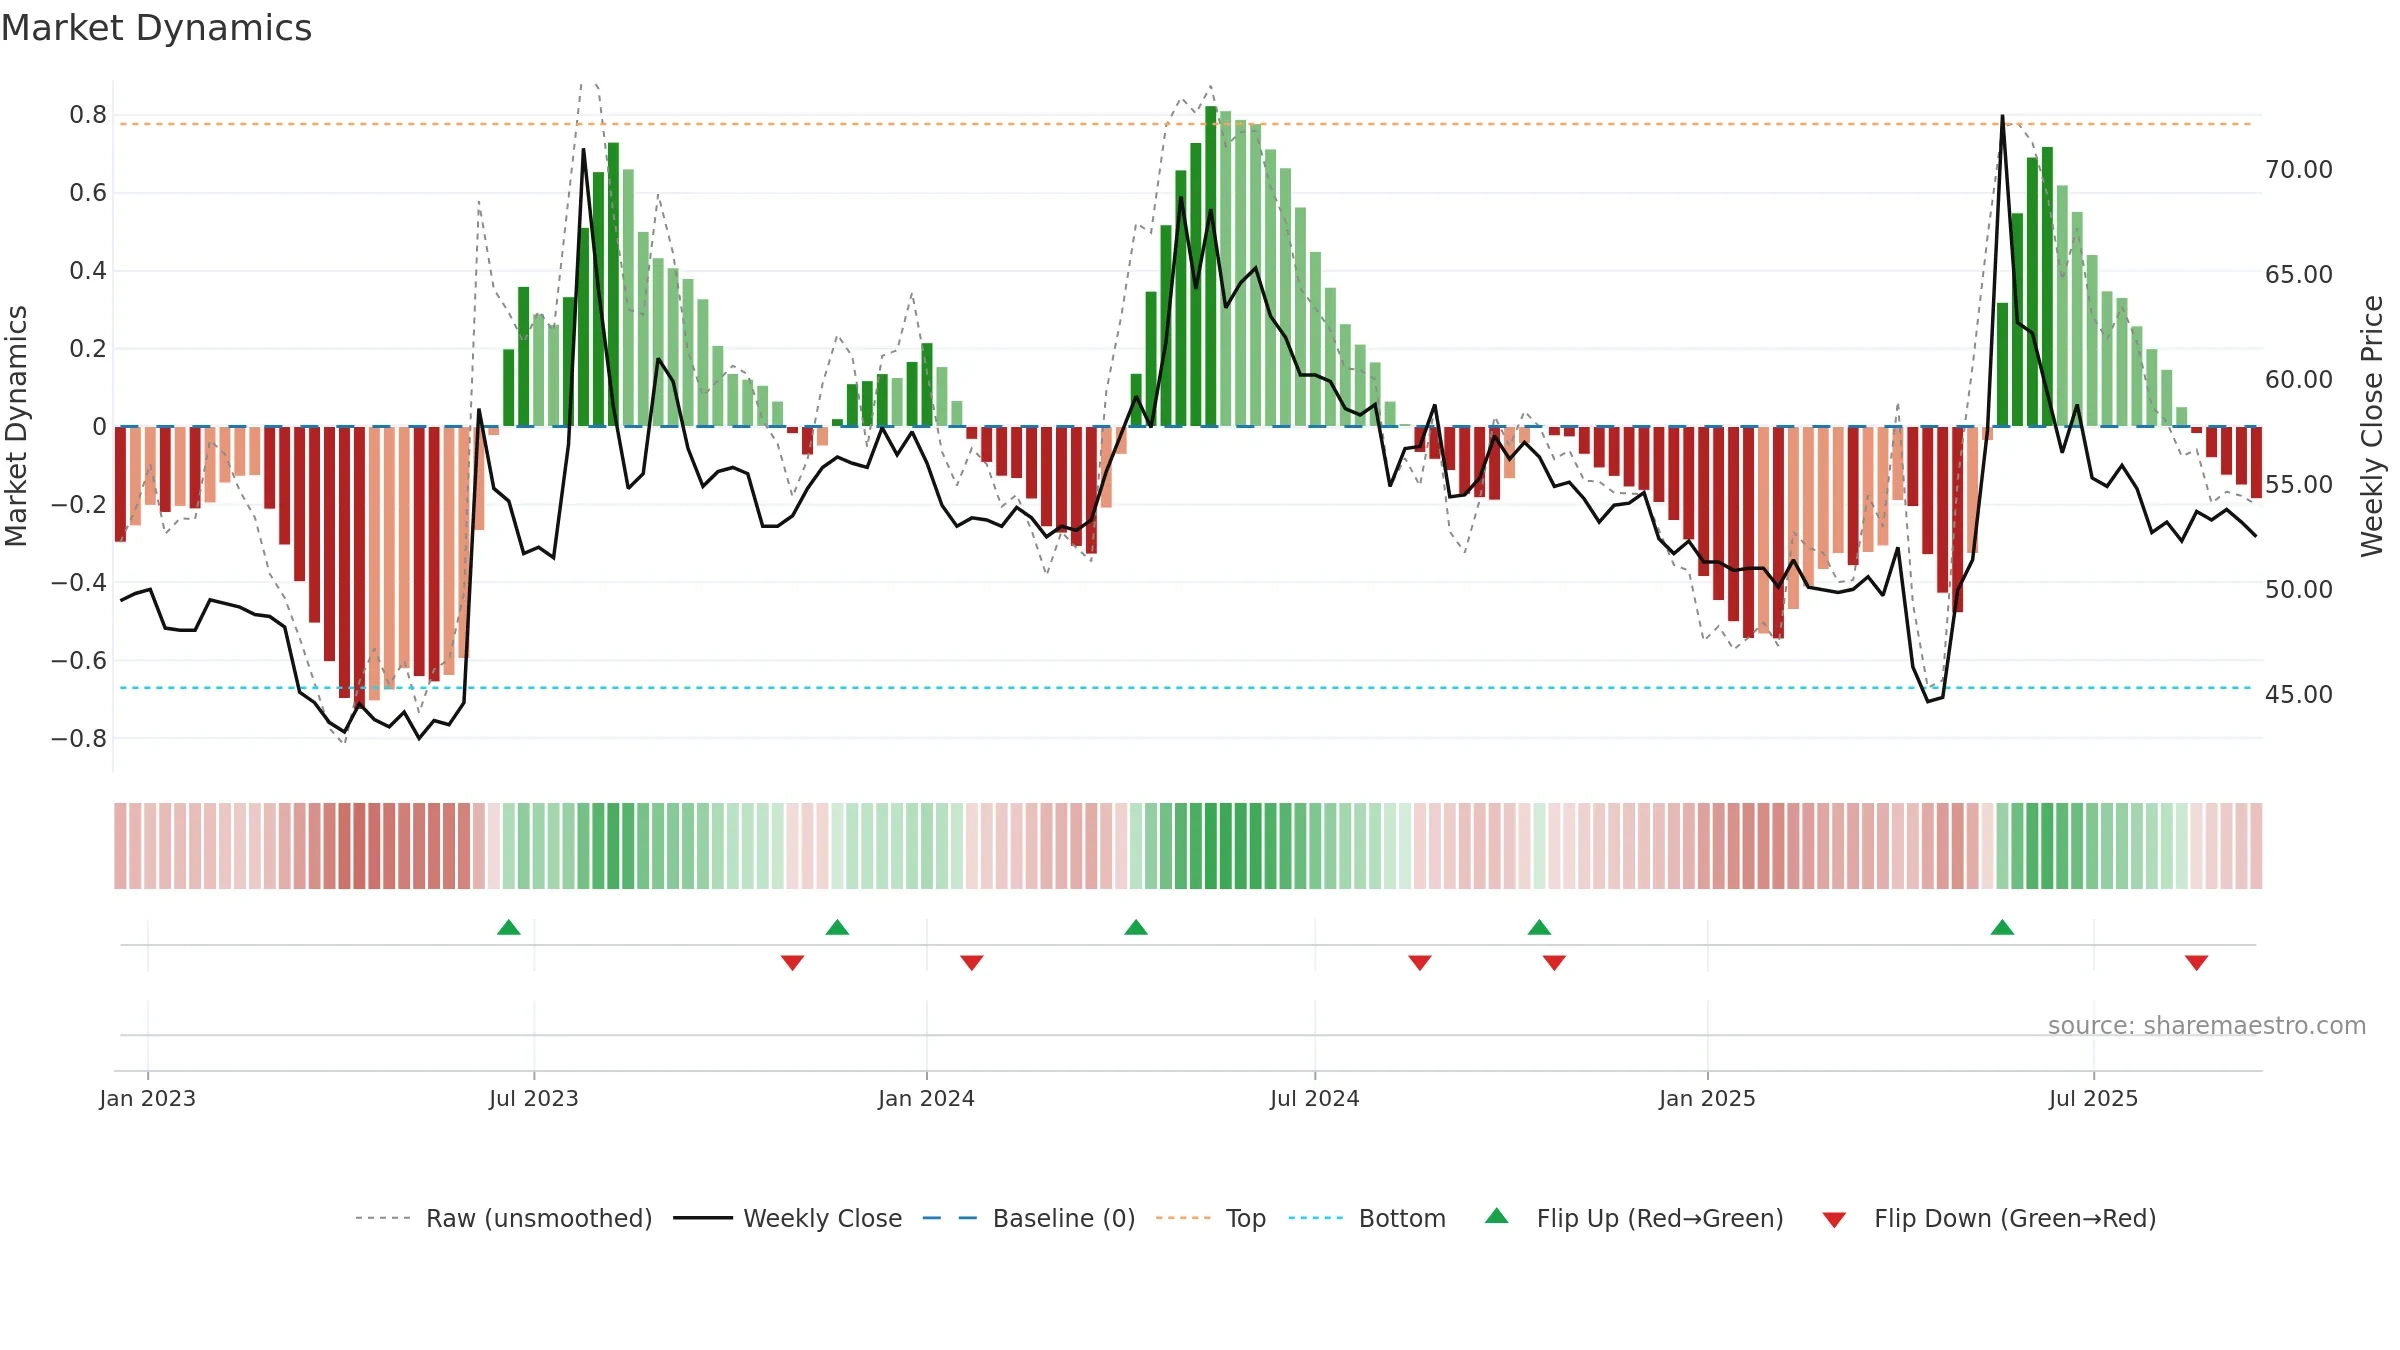Click the source: sharemaestro.com text
This screenshot has height=1350, width=2400.
click(2207, 1025)
